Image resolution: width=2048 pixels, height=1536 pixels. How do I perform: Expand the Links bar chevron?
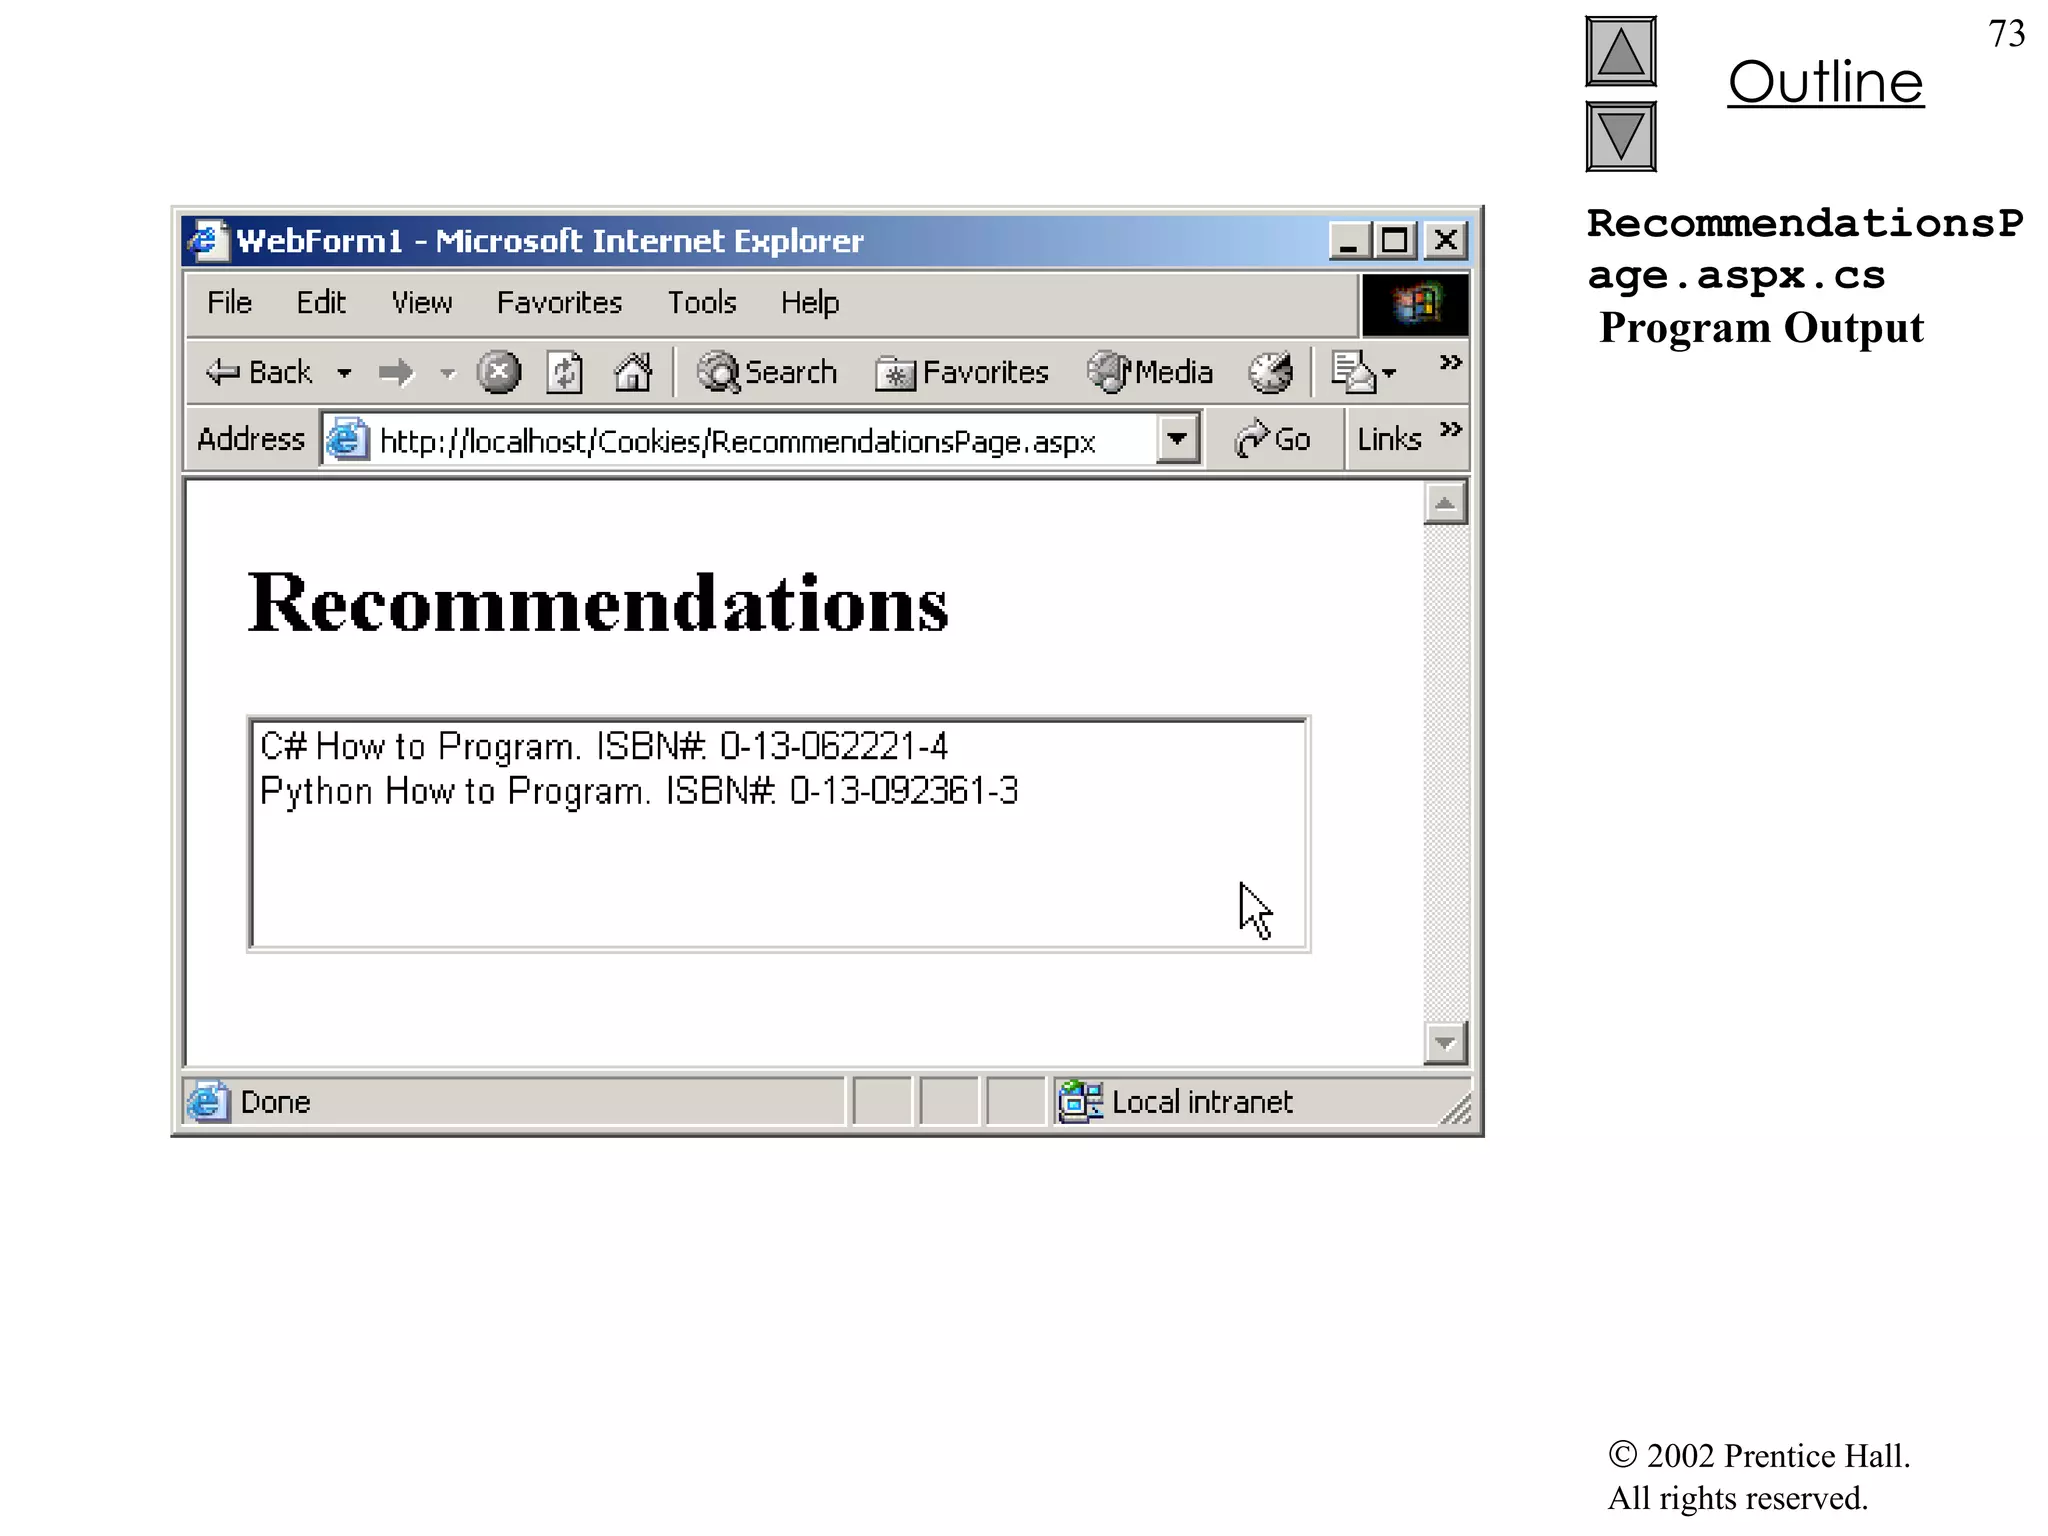1450,429
